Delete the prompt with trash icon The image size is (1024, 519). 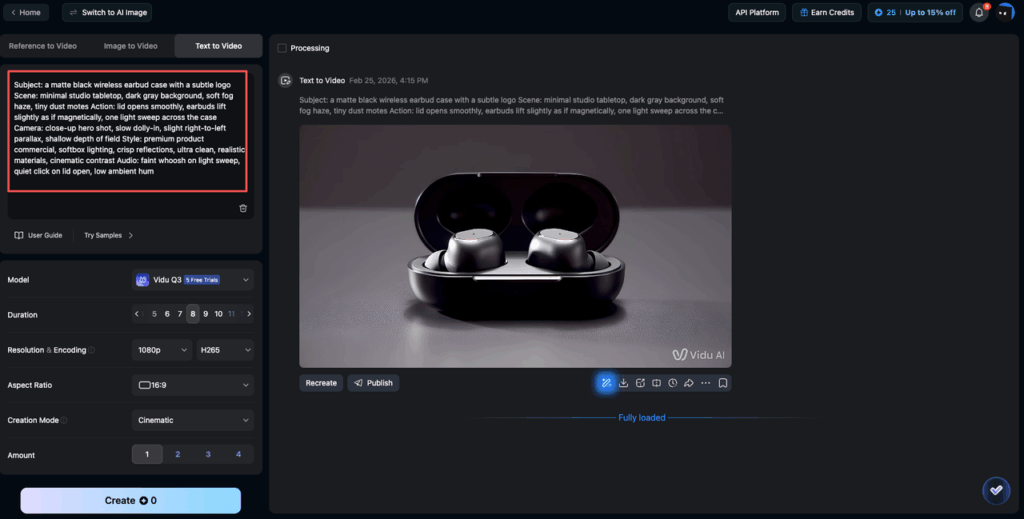pos(243,208)
